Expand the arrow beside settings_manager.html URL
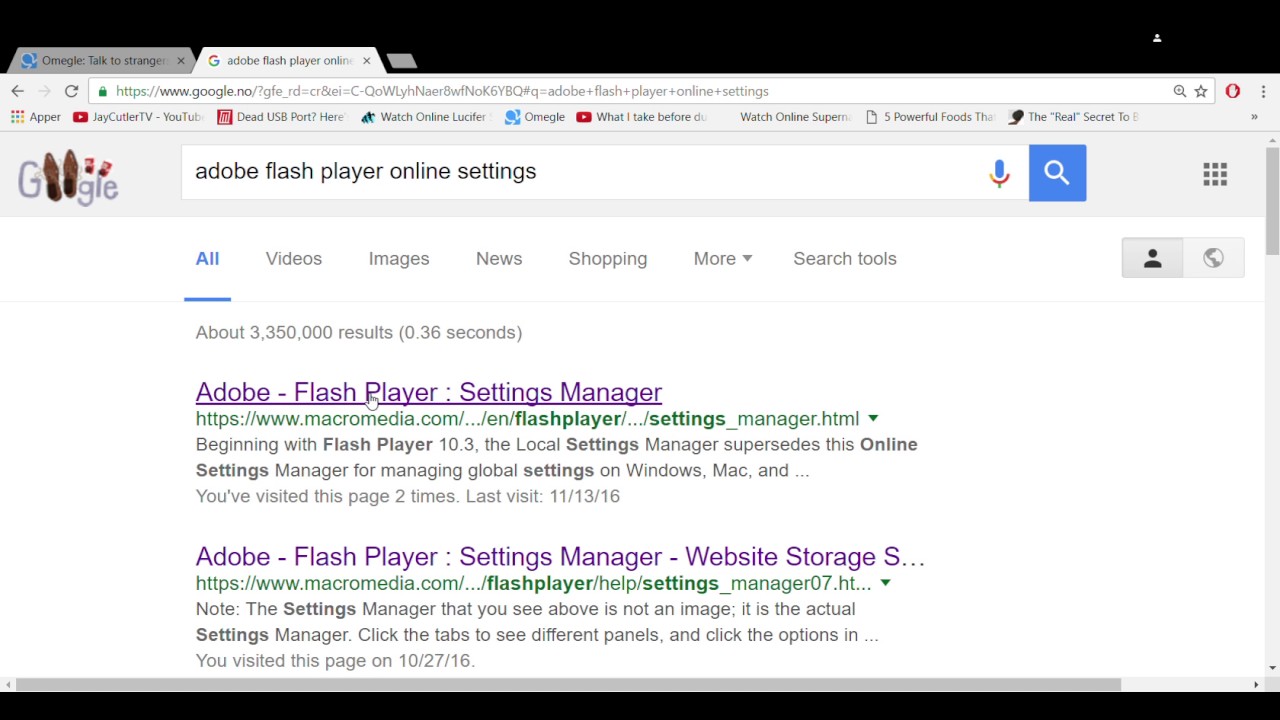Screen dimensions: 1280x720 click(x=873, y=419)
